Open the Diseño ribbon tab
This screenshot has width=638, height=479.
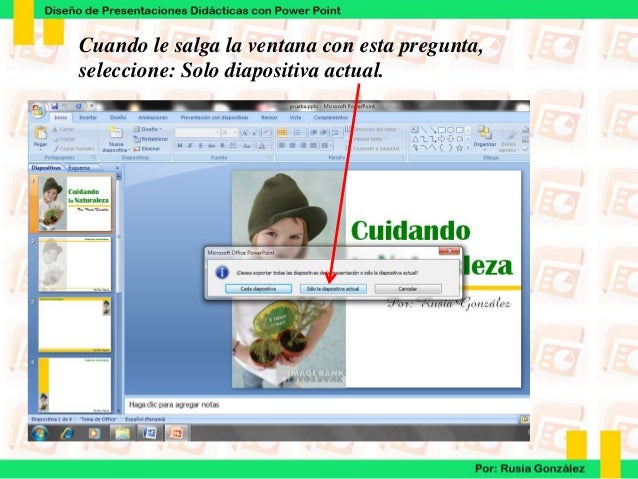[x=118, y=117]
